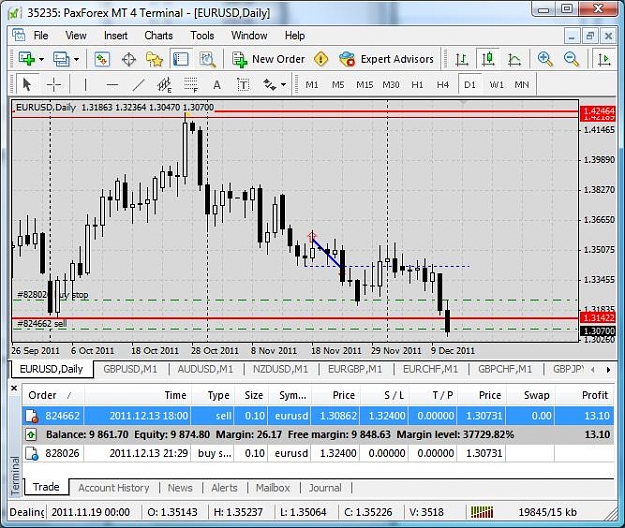The image size is (625, 528).
Task: Open the Help menu
Action: click(295, 35)
